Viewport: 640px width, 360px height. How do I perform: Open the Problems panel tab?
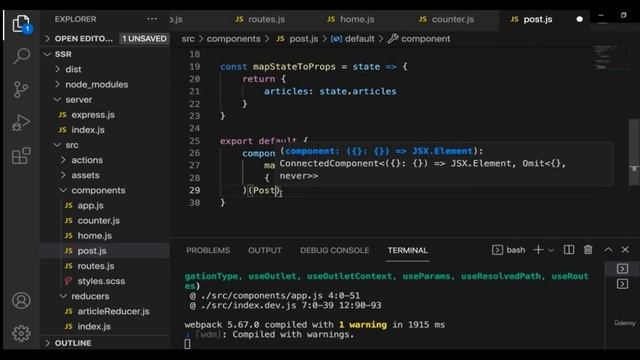pyautogui.click(x=208, y=250)
